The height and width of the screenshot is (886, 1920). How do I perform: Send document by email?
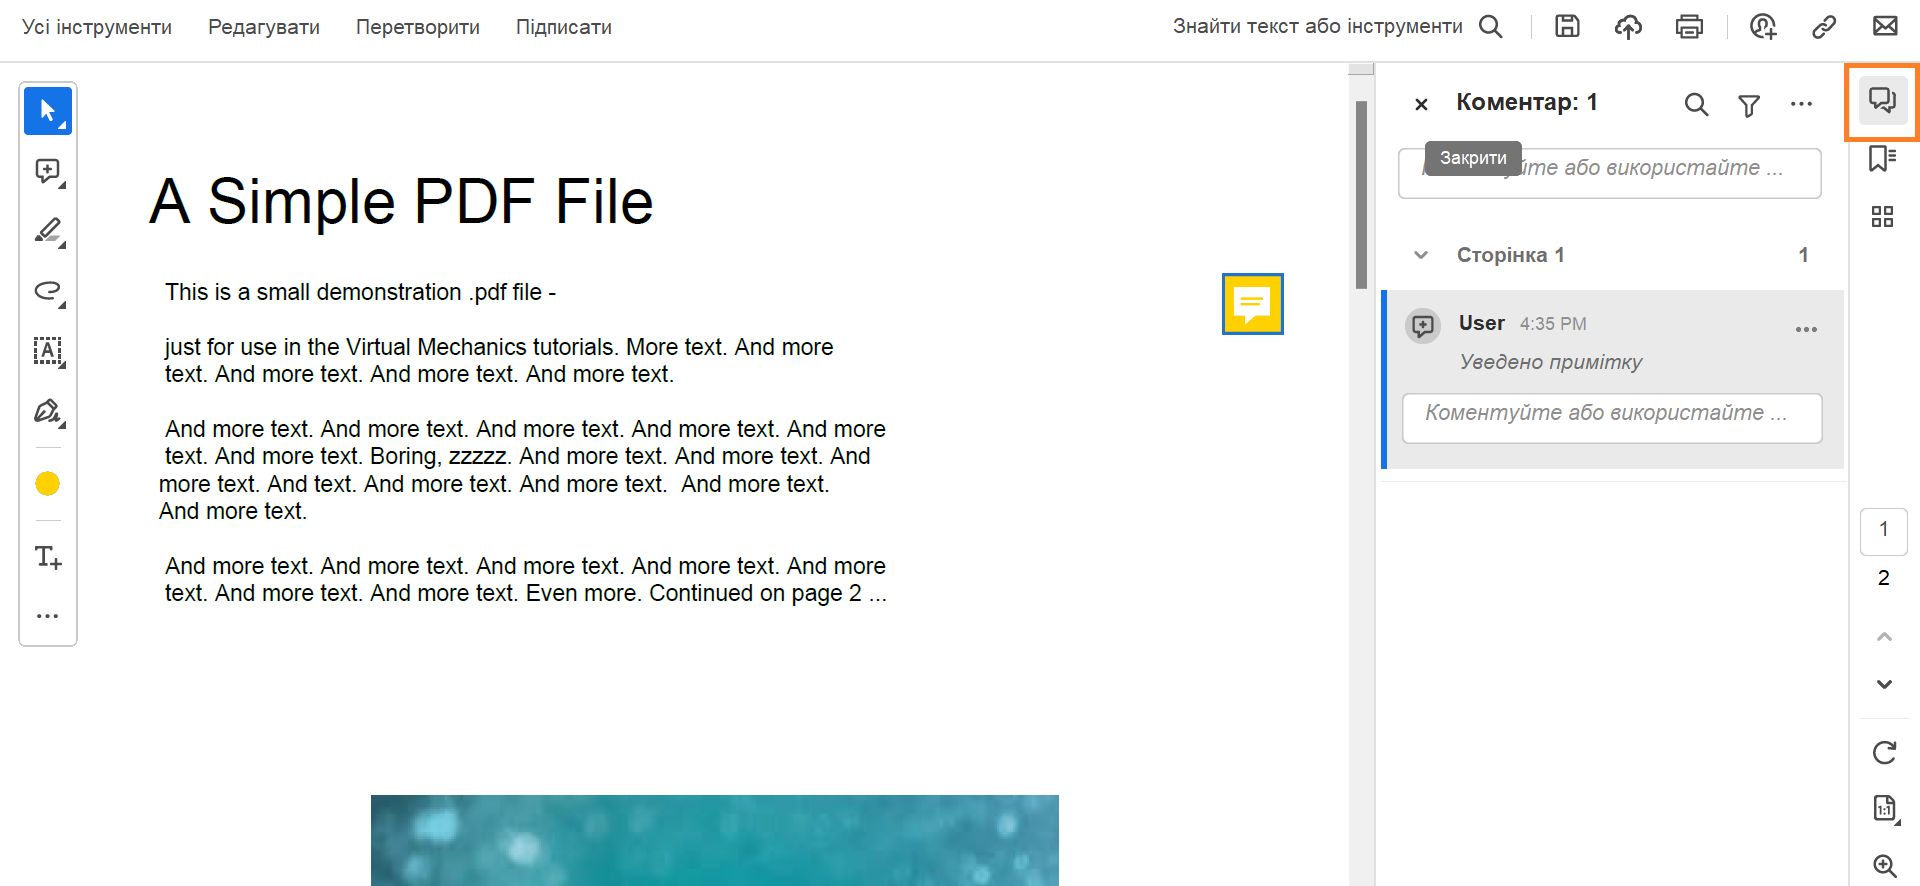pyautogui.click(x=1885, y=27)
